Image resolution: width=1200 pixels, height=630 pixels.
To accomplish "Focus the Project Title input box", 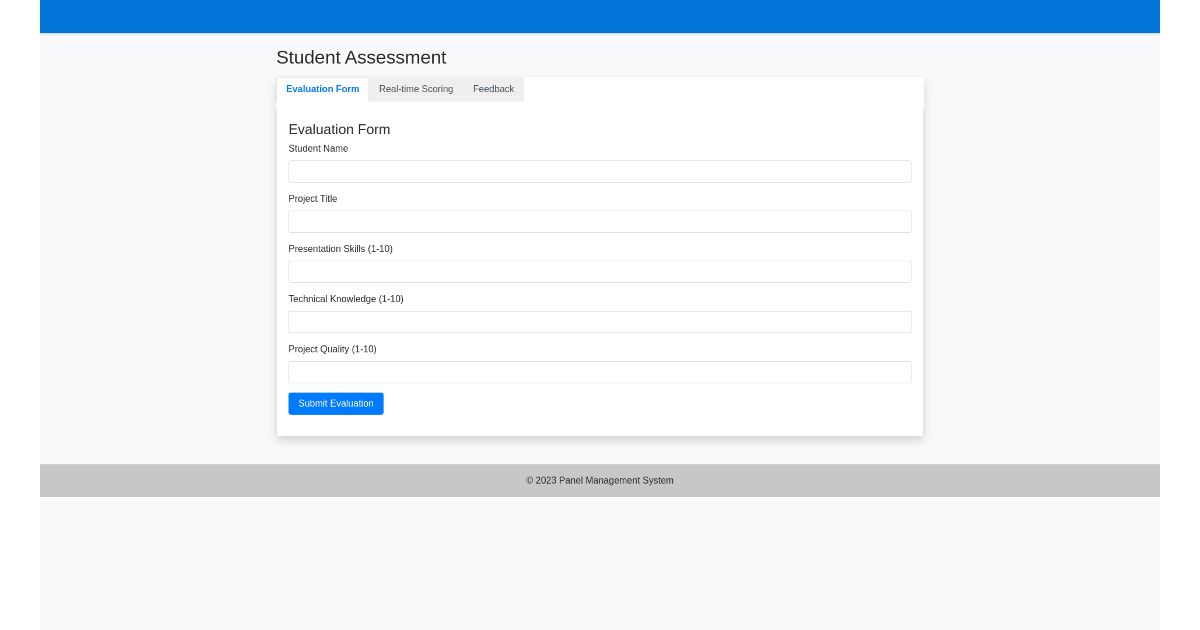I will click(x=599, y=221).
